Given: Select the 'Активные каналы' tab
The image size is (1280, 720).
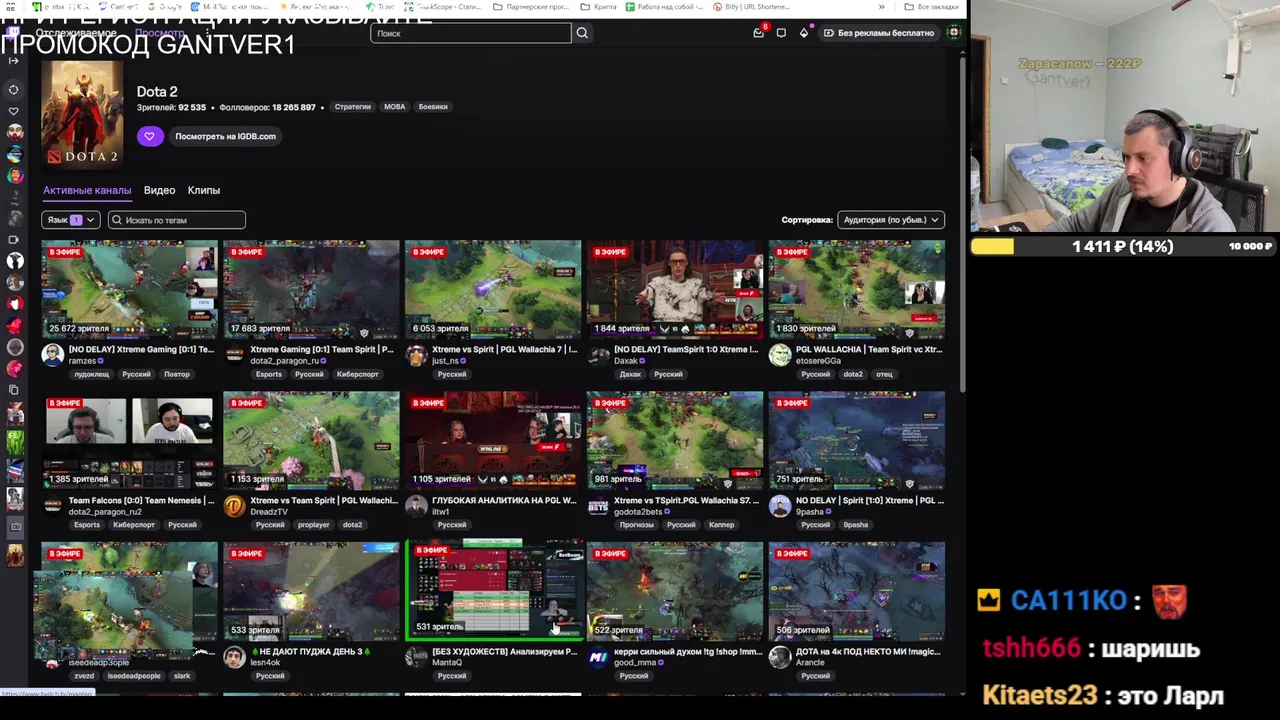Looking at the screenshot, I should (87, 190).
